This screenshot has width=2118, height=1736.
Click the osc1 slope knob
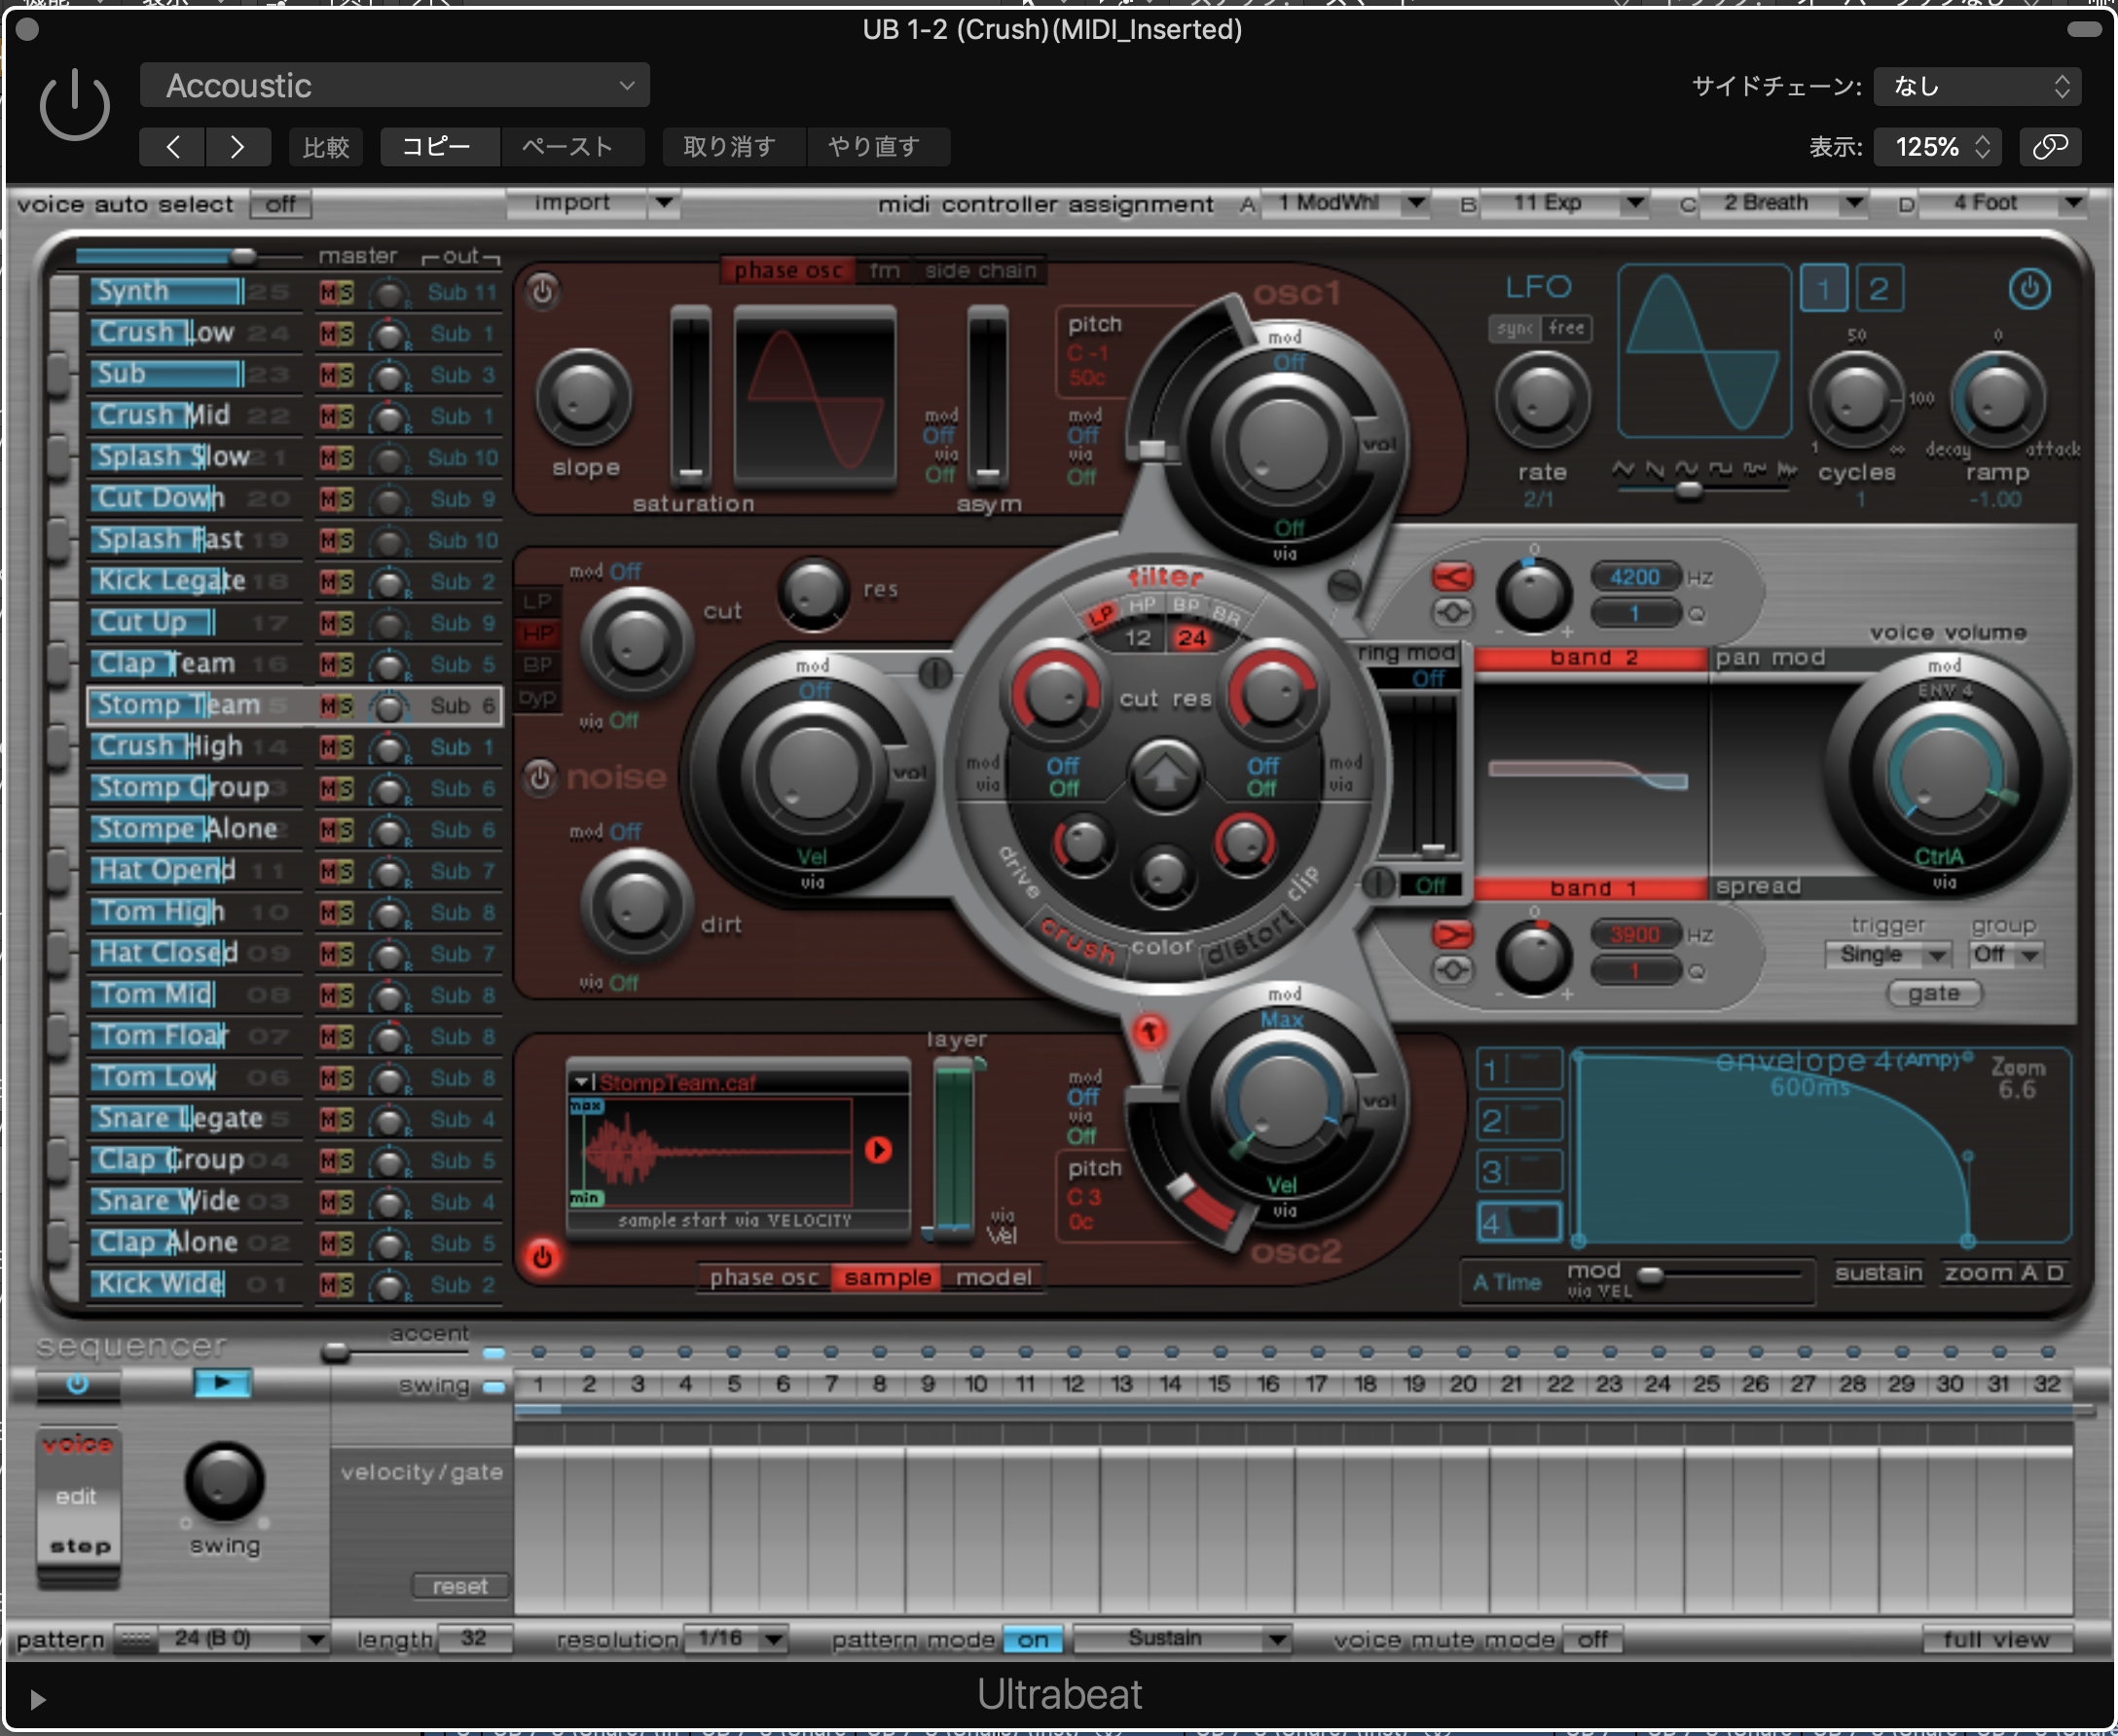[x=584, y=397]
